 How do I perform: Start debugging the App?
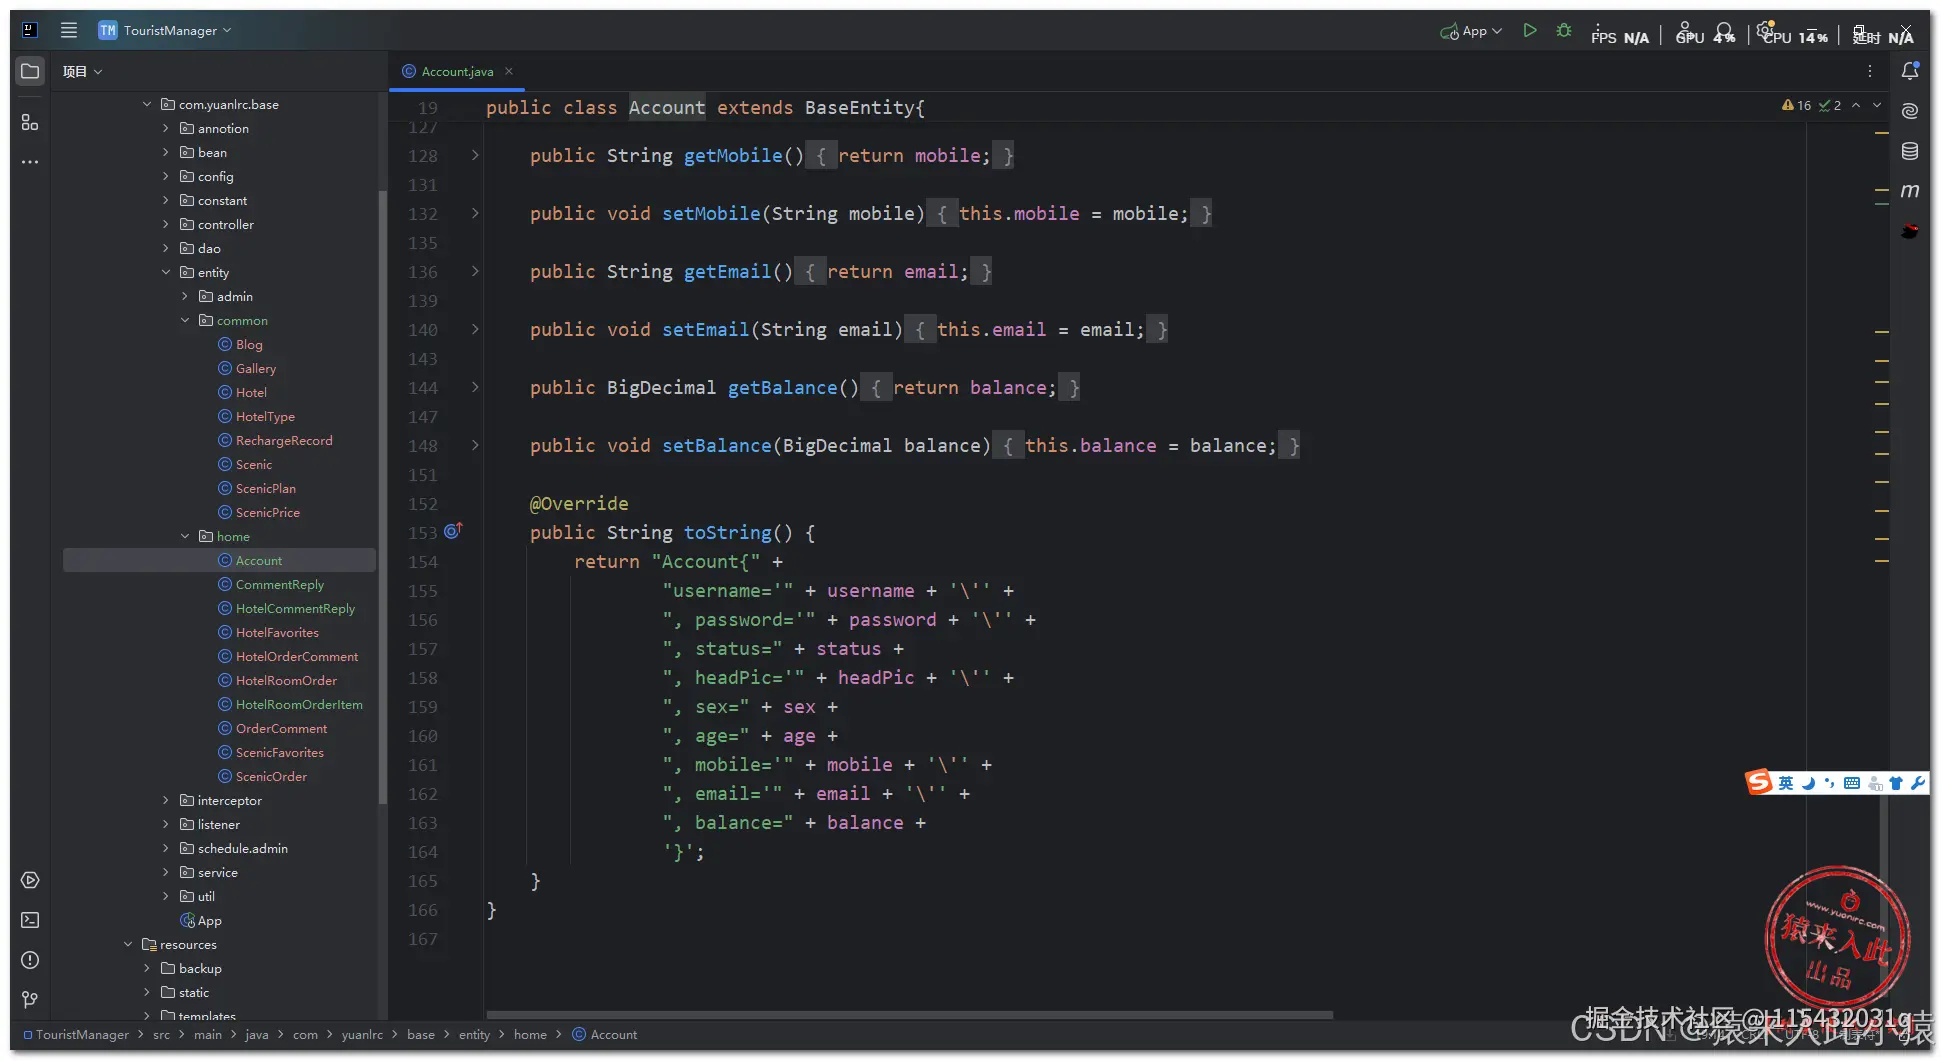click(1564, 31)
